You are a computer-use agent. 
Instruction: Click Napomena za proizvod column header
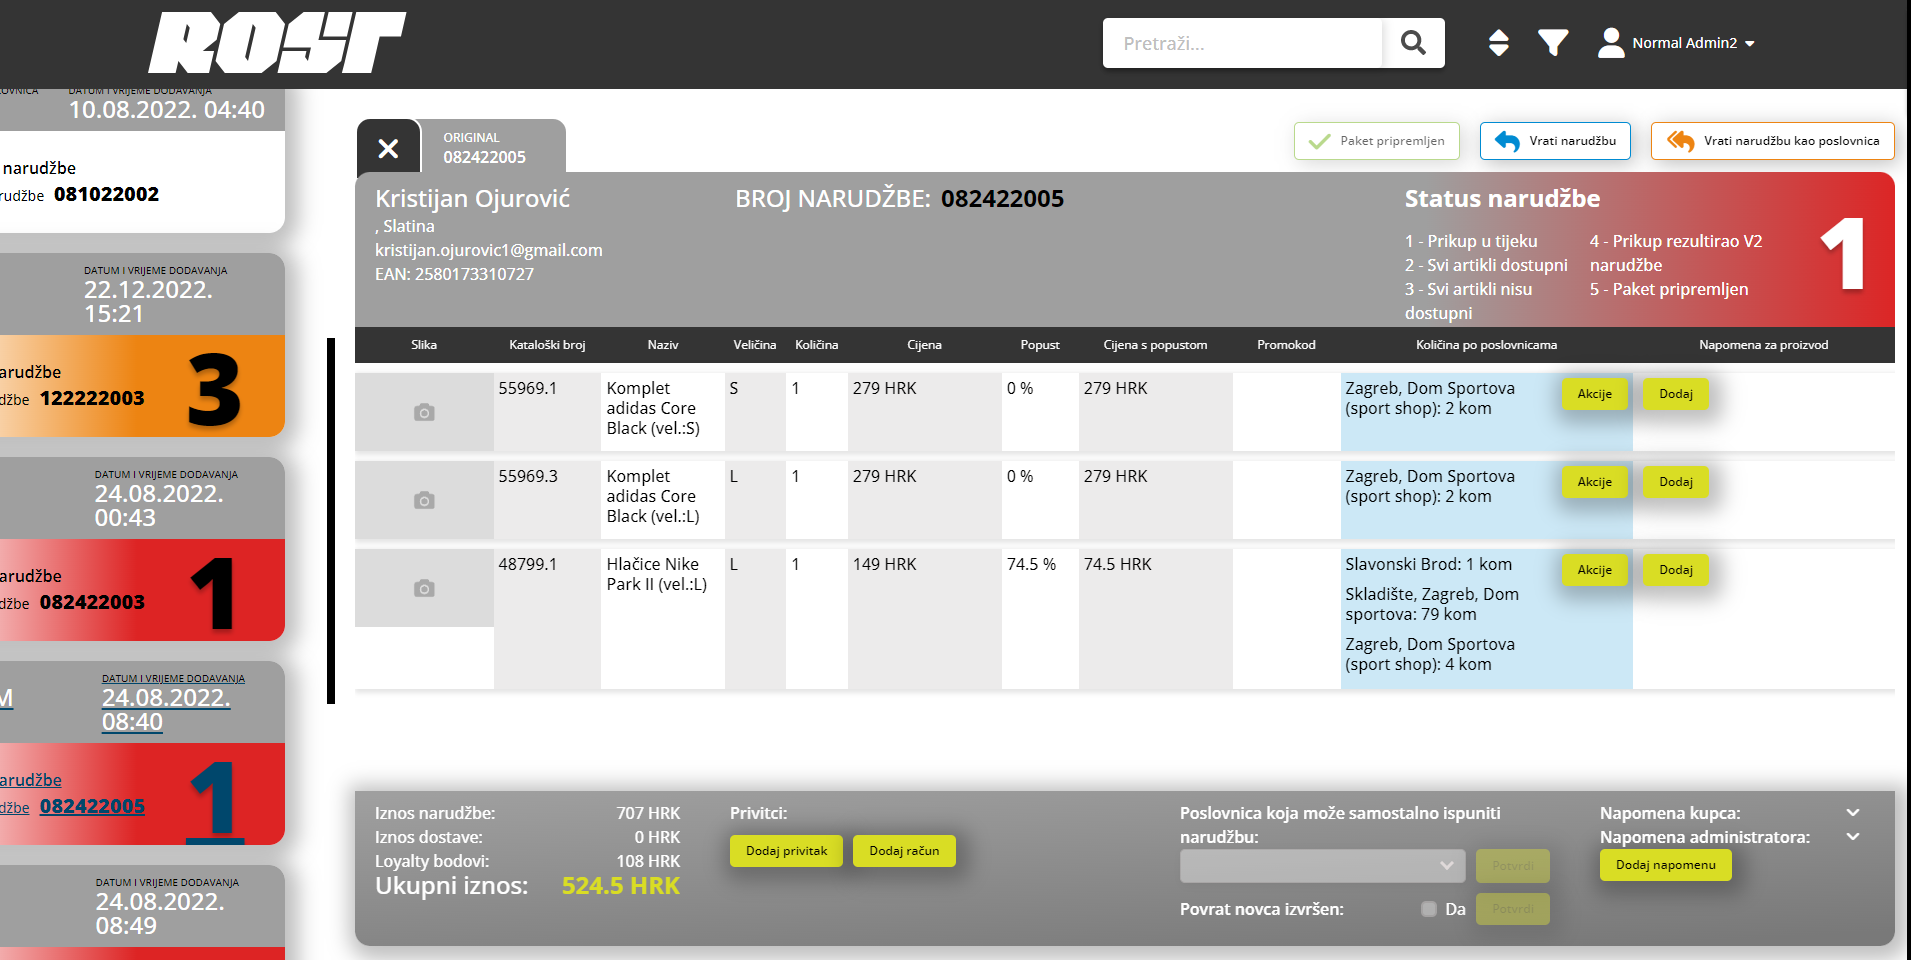(x=1763, y=345)
